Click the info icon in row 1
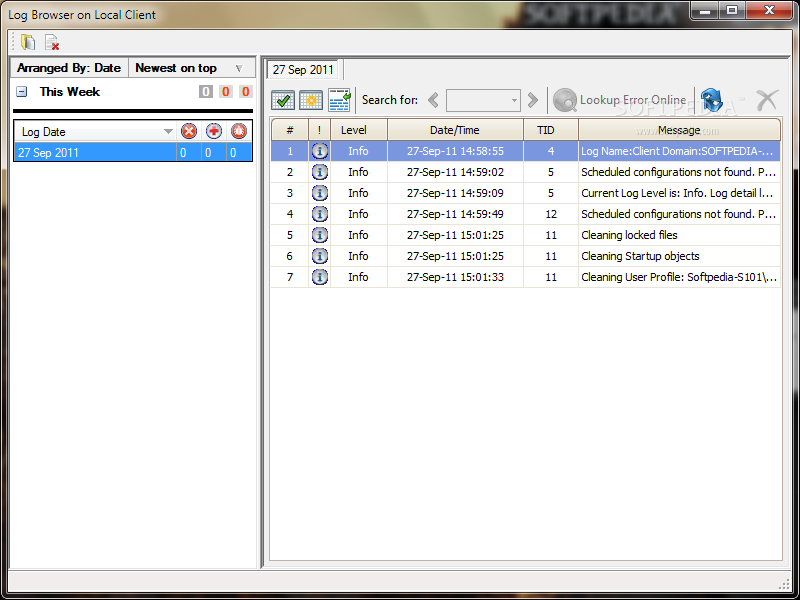The width and height of the screenshot is (800, 600). coord(320,151)
